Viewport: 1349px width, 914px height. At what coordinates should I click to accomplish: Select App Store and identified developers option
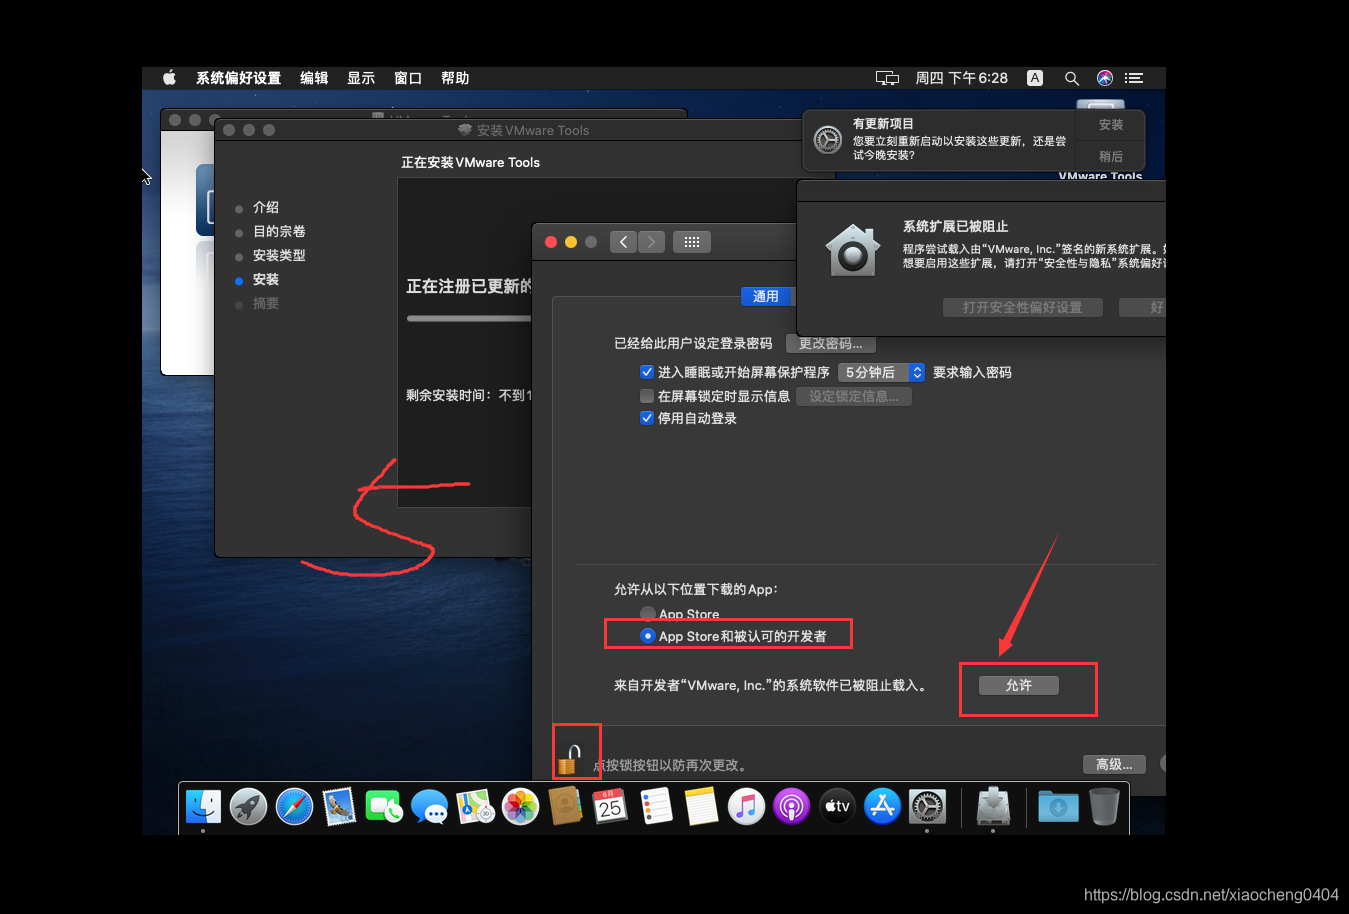[648, 636]
